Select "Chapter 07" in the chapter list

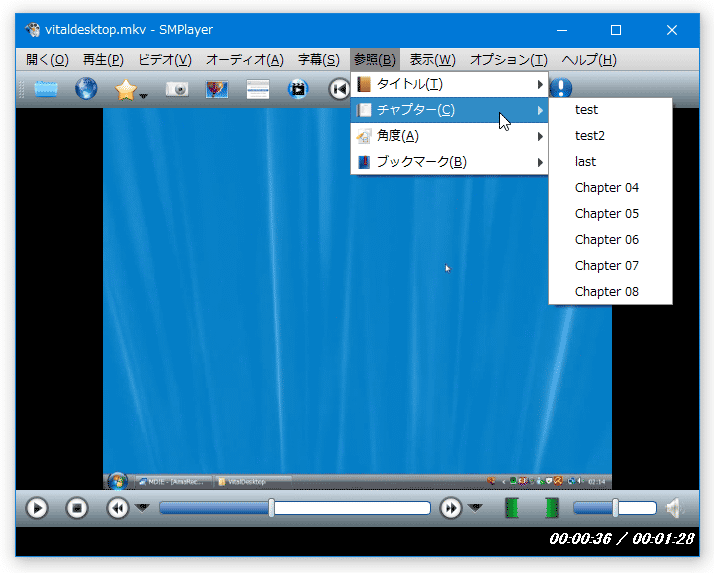click(x=611, y=266)
